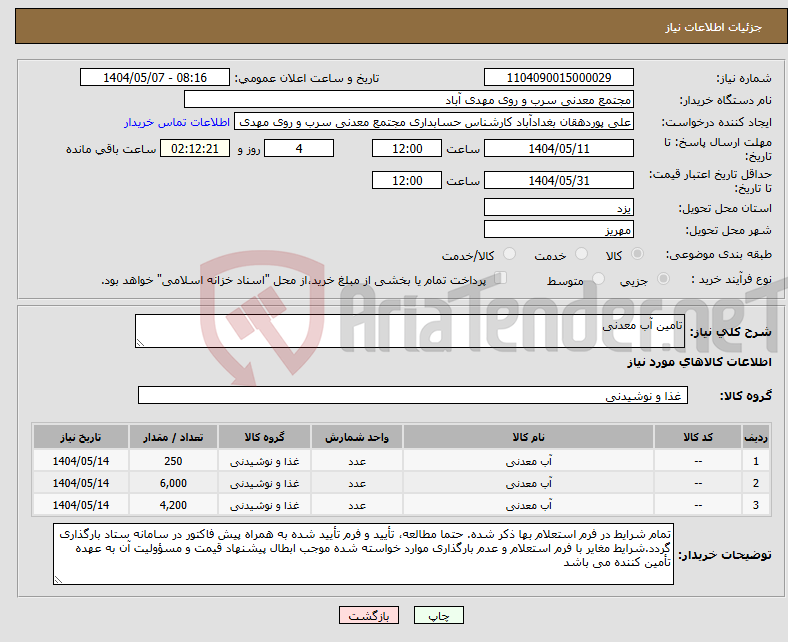Click the response deadline time 12:00 field

(407, 148)
